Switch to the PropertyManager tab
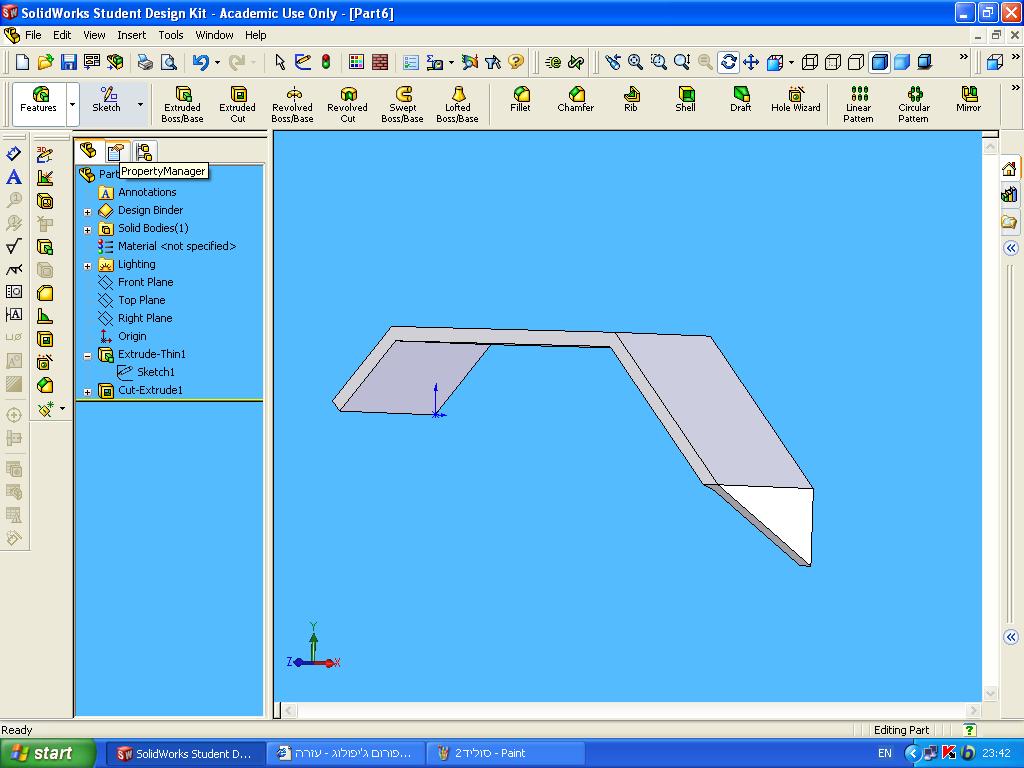The height and width of the screenshot is (768, 1024). coord(116,152)
